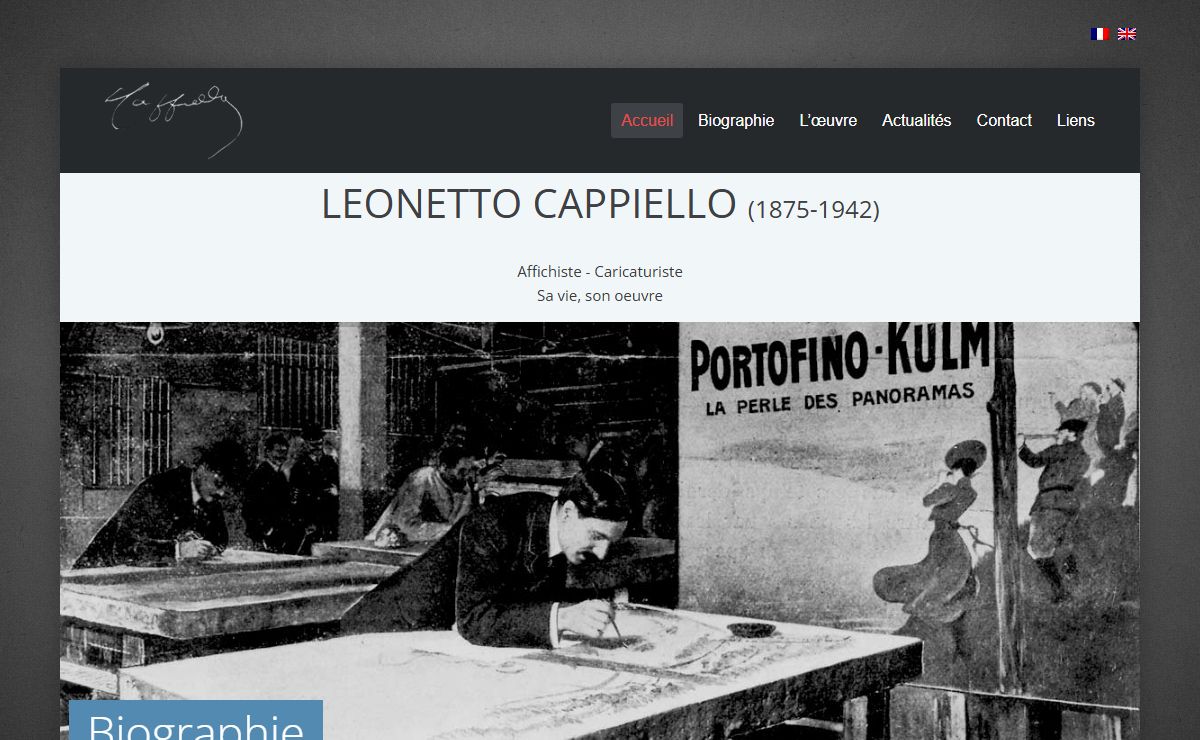Image resolution: width=1200 pixels, height=740 pixels.
Task: Switch site language with the French flag
Action: coord(1100,34)
